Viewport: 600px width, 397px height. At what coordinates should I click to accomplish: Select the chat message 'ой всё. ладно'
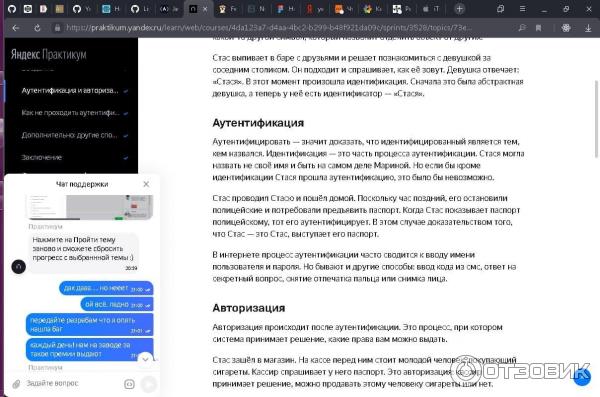click(117, 304)
